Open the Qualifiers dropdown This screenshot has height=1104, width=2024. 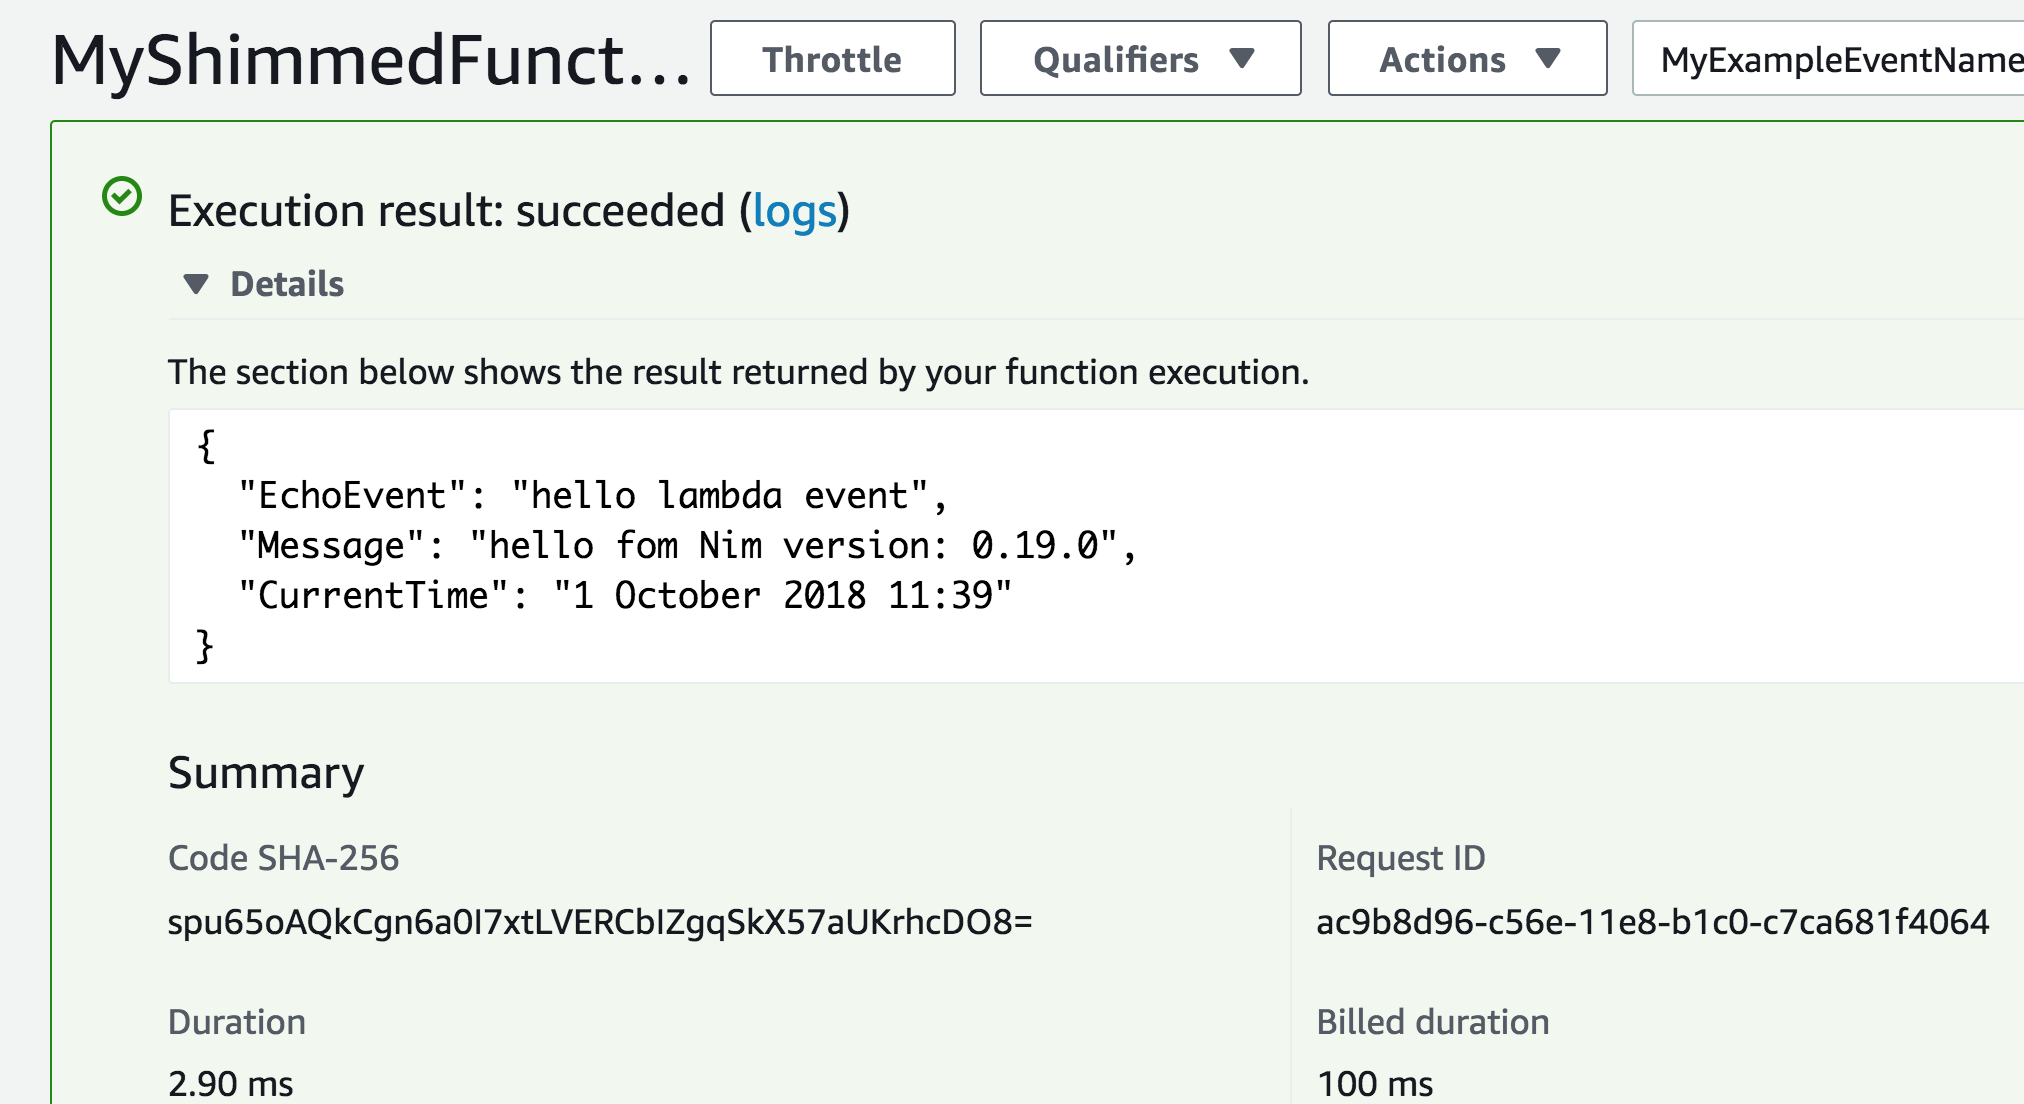tap(1140, 59)
